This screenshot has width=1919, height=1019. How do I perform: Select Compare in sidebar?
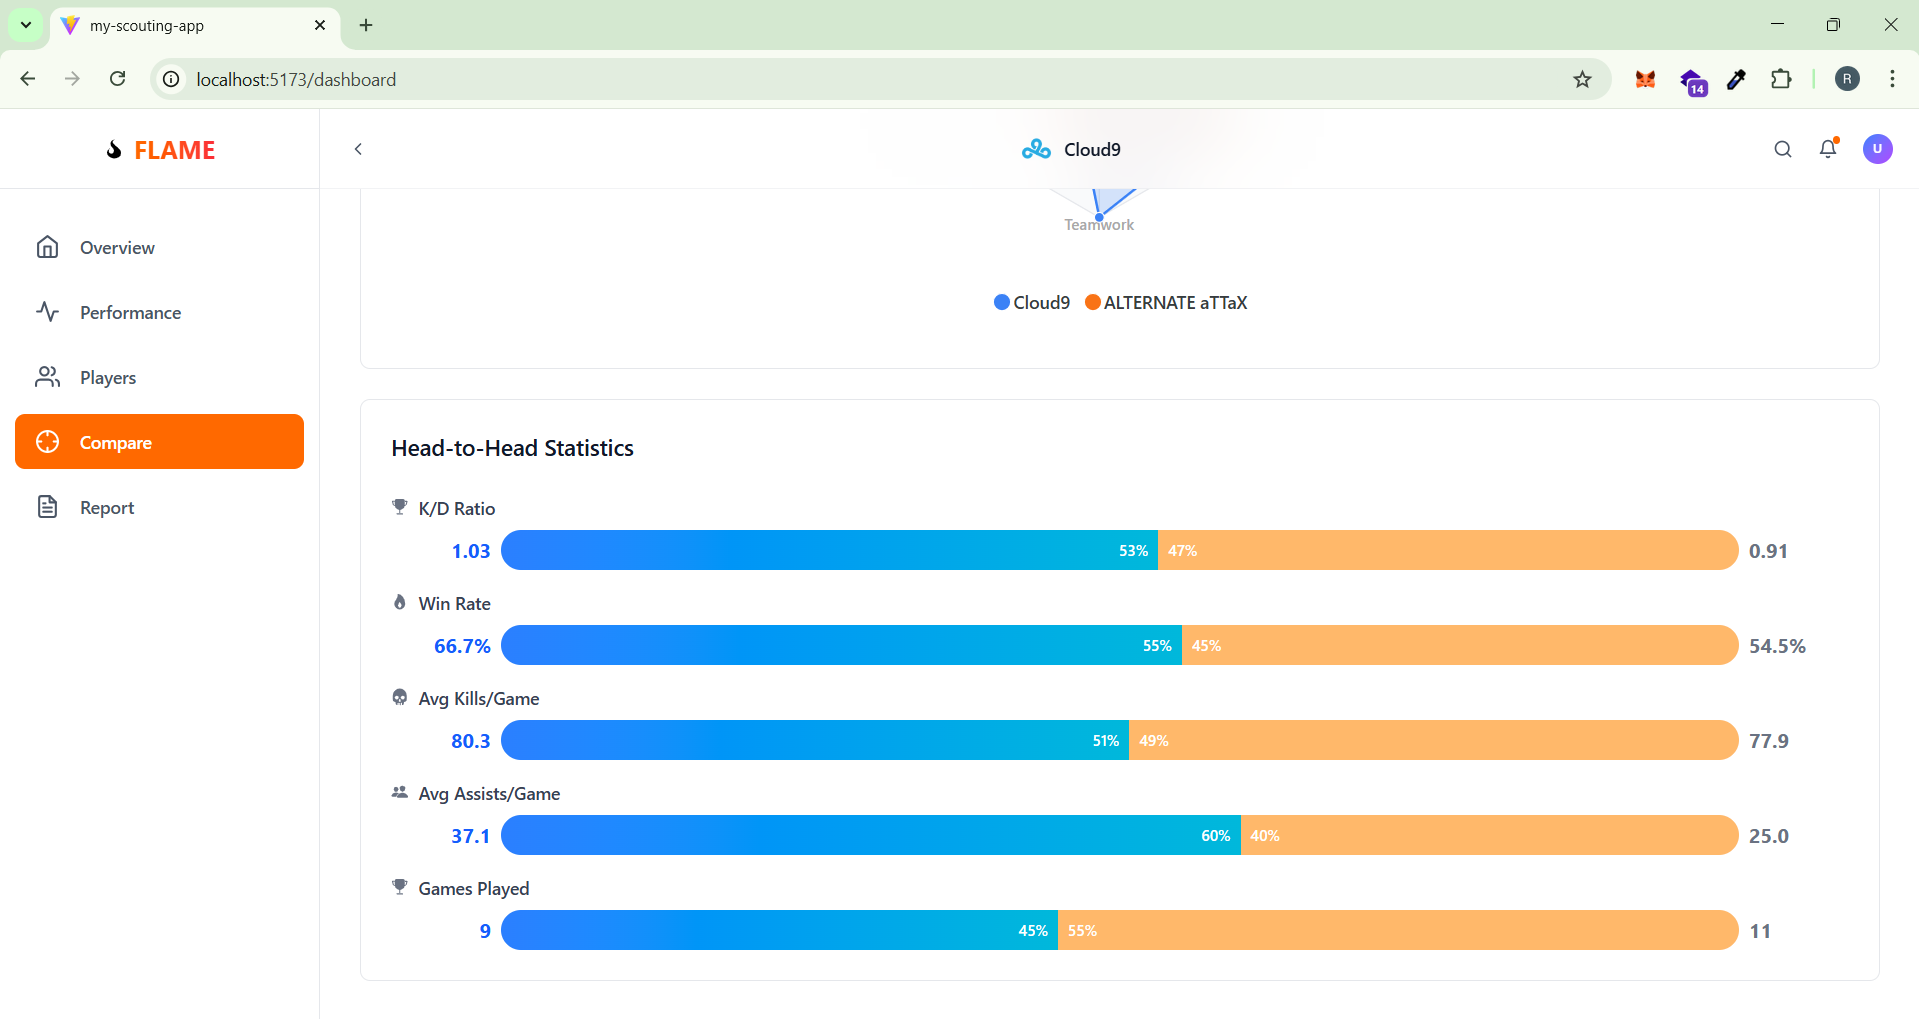pos(159,442)
